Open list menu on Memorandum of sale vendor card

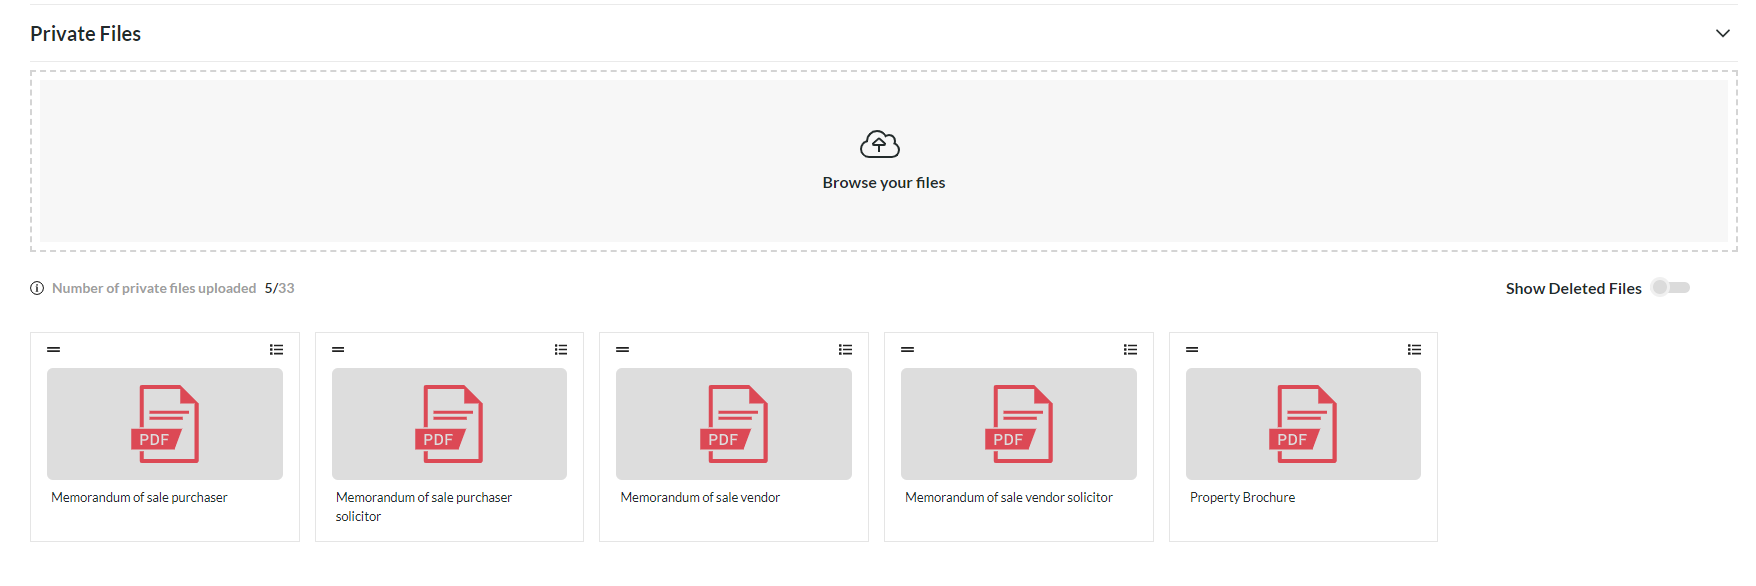click(x=846, y=349)
